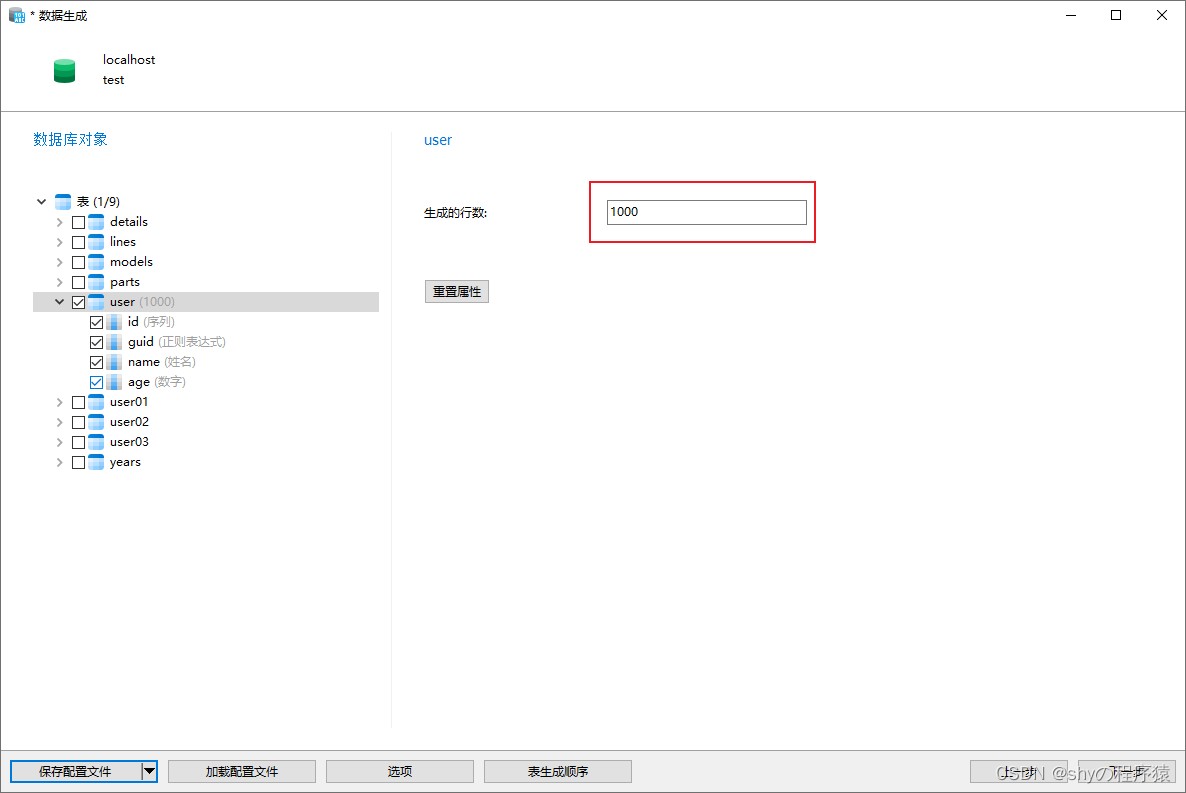Expand the models table node
The width and height of the screenshot is (1186, 793).
coord(60,262)
